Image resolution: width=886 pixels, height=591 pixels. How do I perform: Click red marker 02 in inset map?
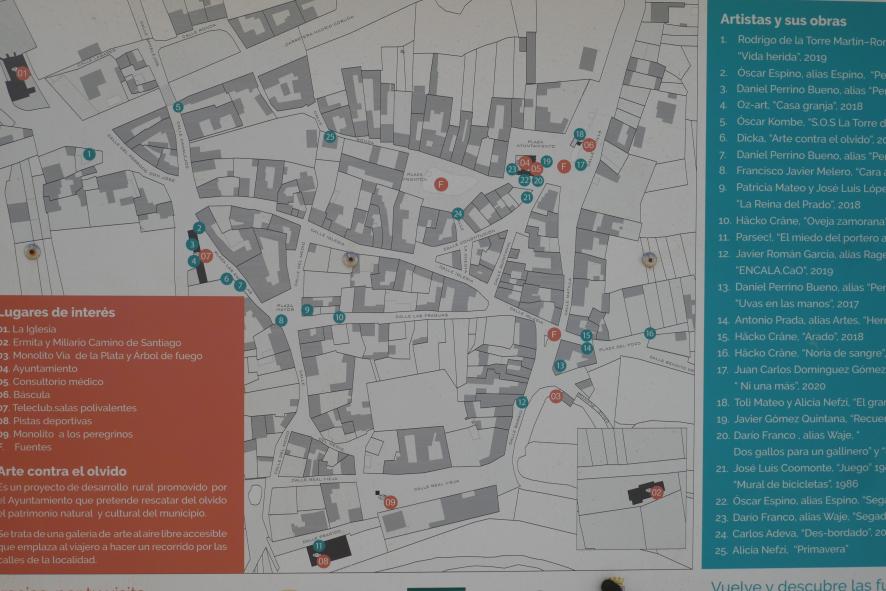tap(657, 491)
